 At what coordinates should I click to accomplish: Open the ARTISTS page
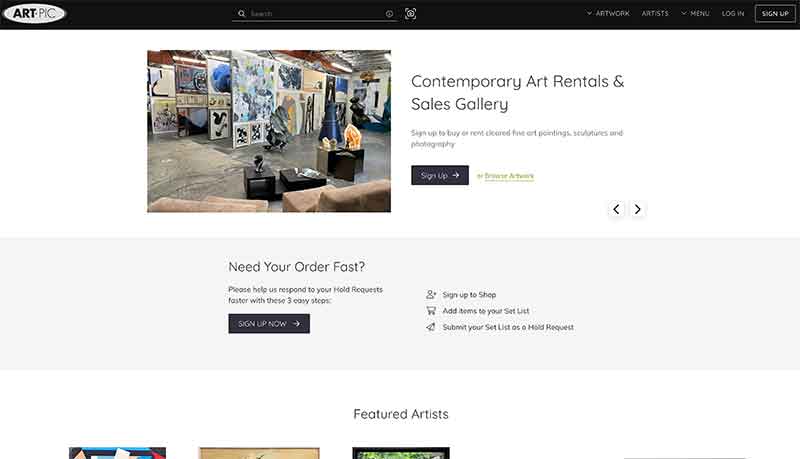click(x=655, y=14)
